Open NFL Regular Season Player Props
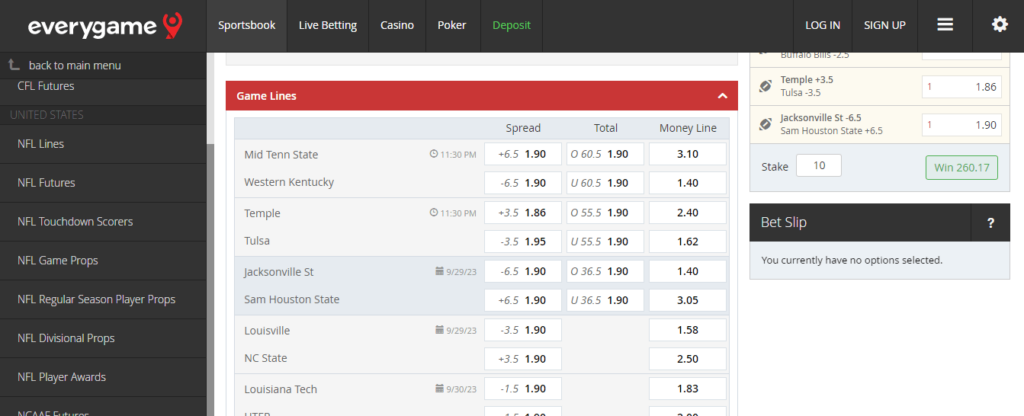The height and width of the screenshot is (416, 1024). click(103, 299)
